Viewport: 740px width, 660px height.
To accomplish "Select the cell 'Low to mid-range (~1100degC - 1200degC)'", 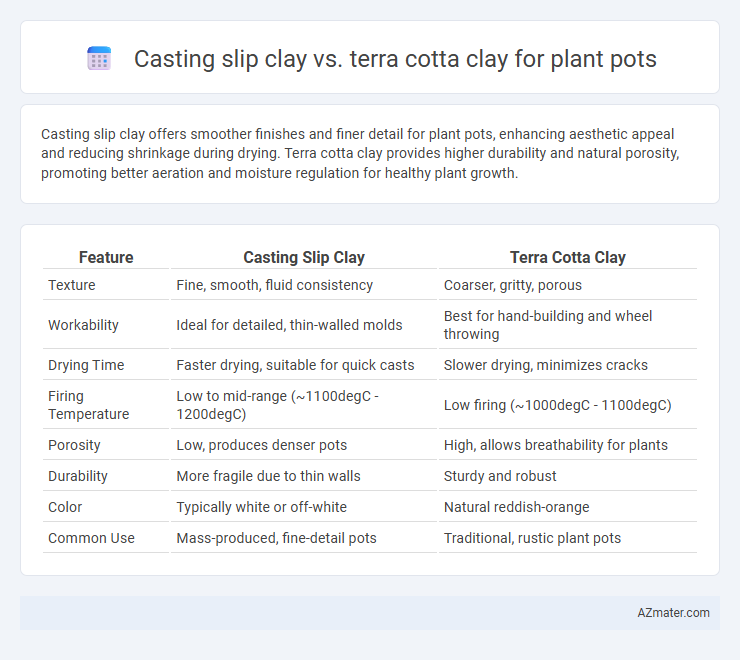I will [278, 405].
